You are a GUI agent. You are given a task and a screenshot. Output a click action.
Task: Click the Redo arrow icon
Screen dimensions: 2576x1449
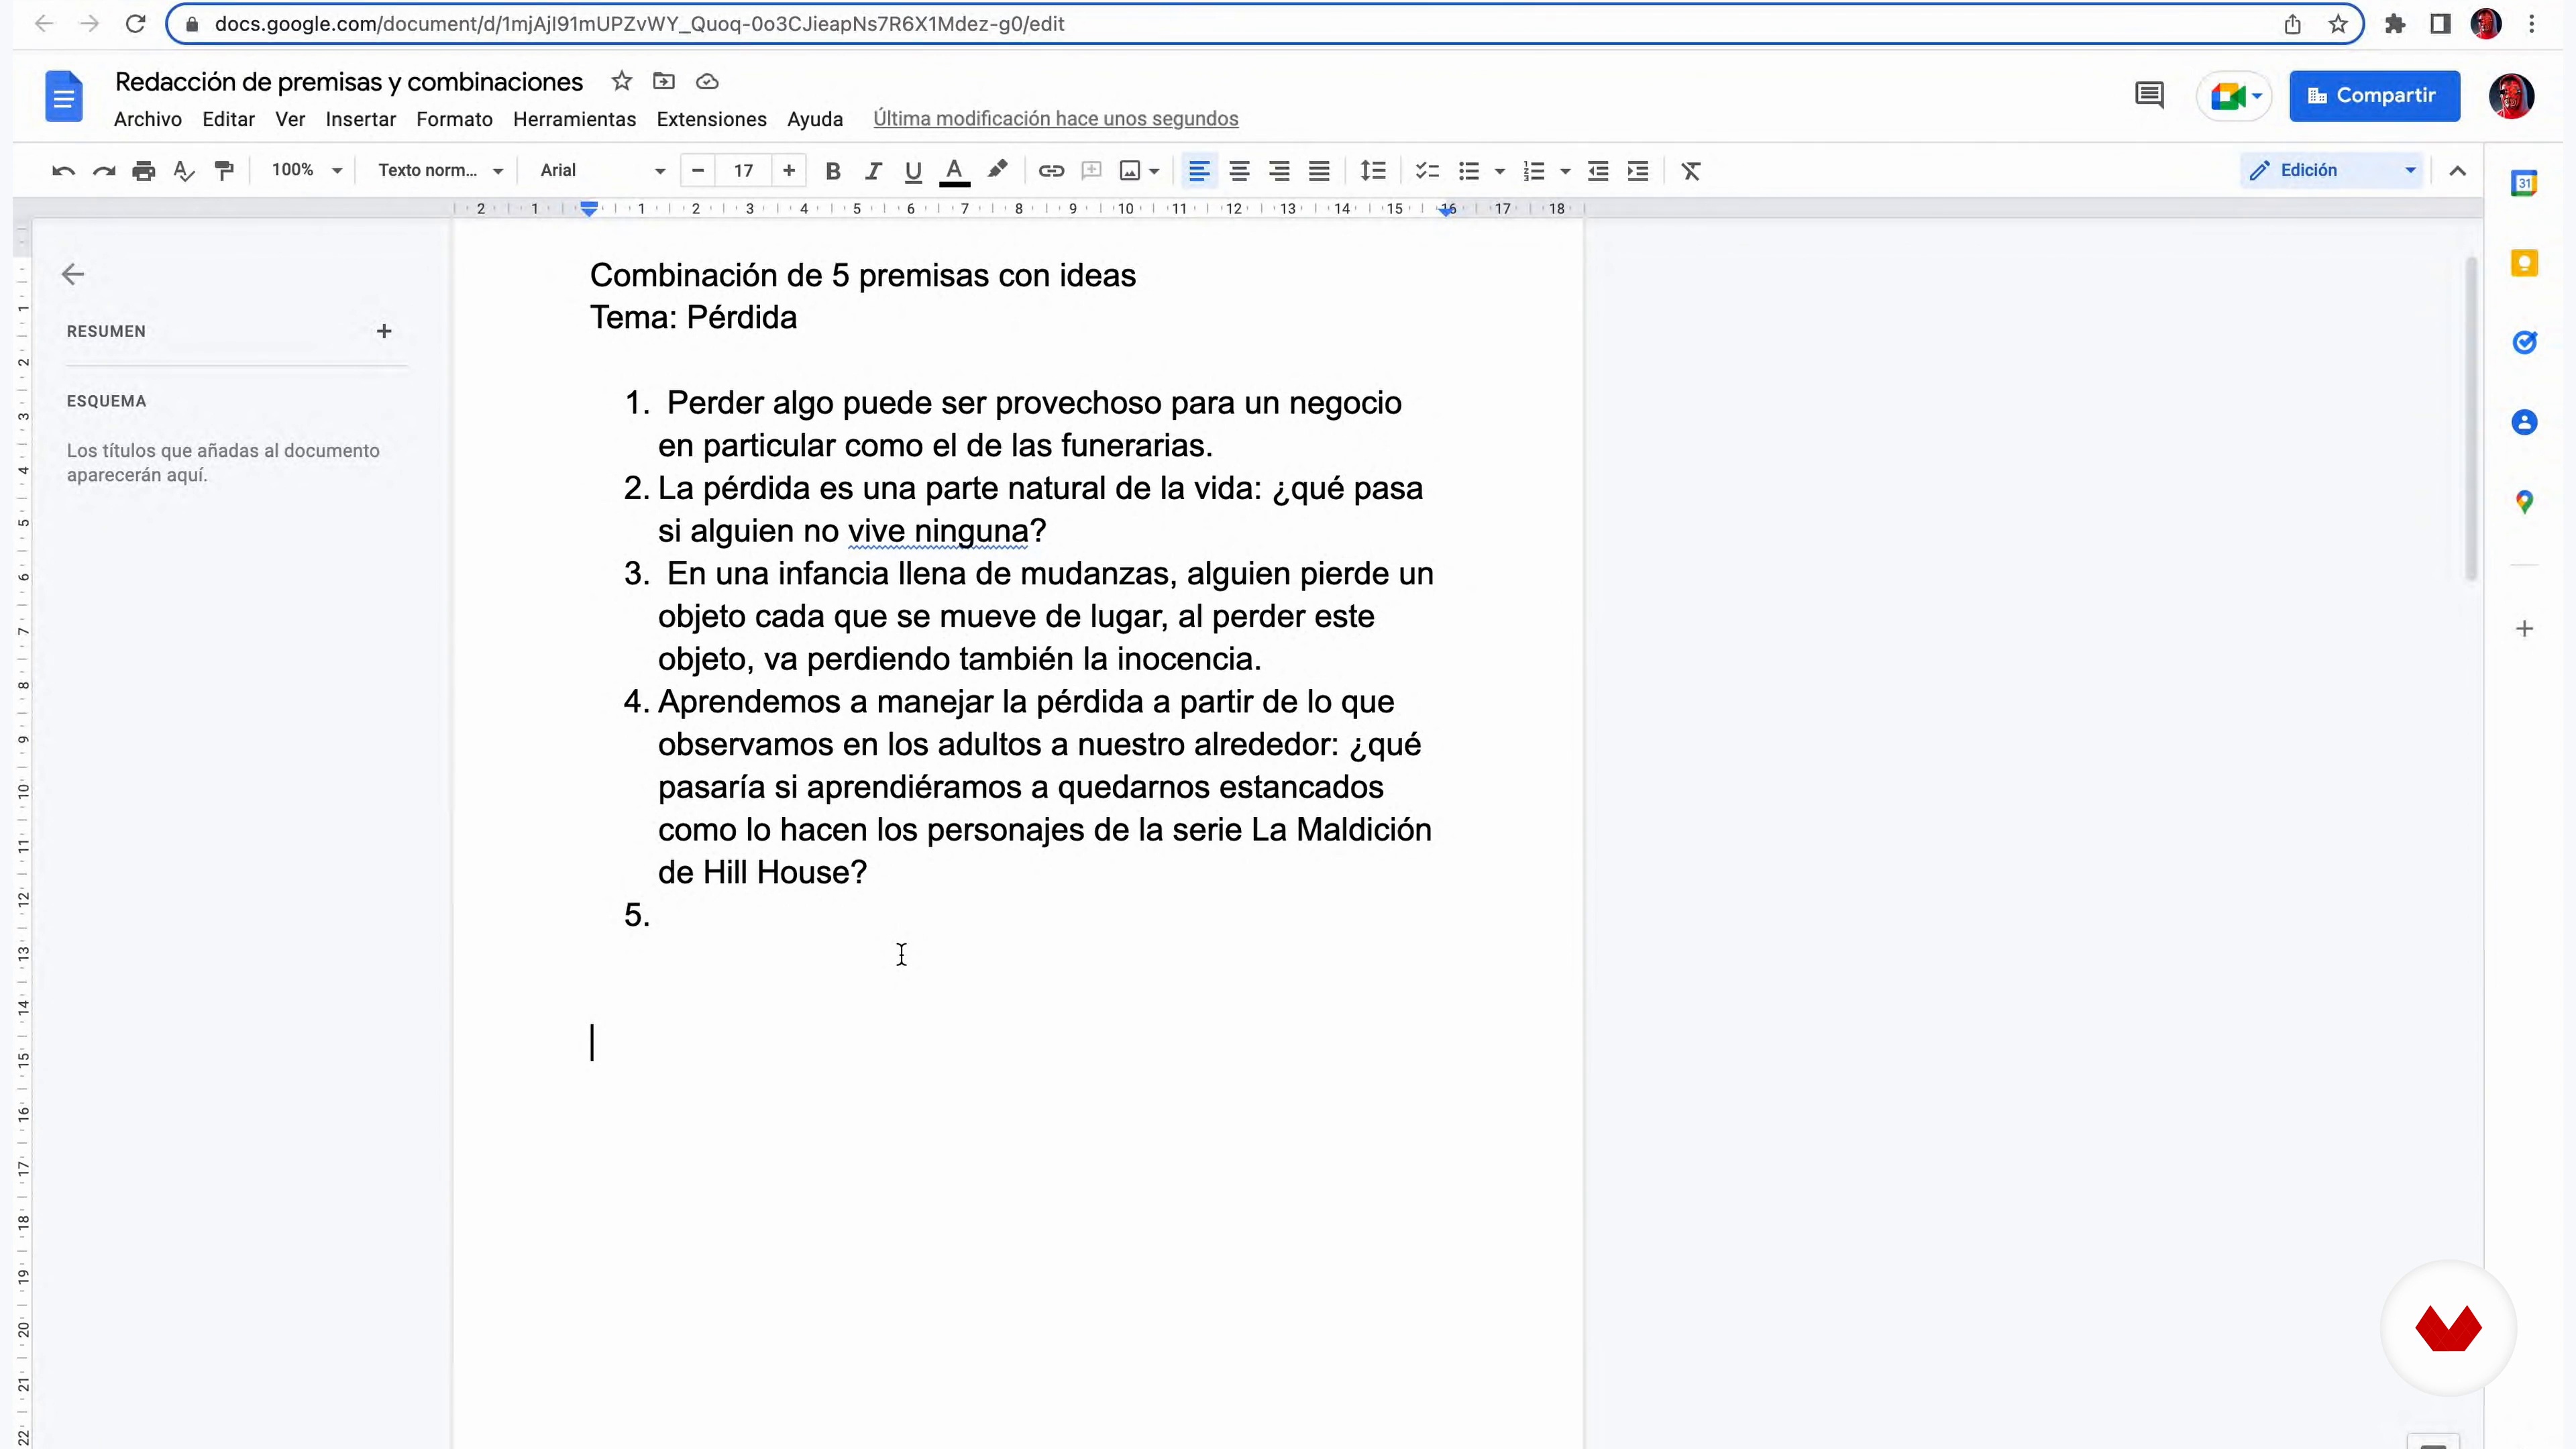104,171
